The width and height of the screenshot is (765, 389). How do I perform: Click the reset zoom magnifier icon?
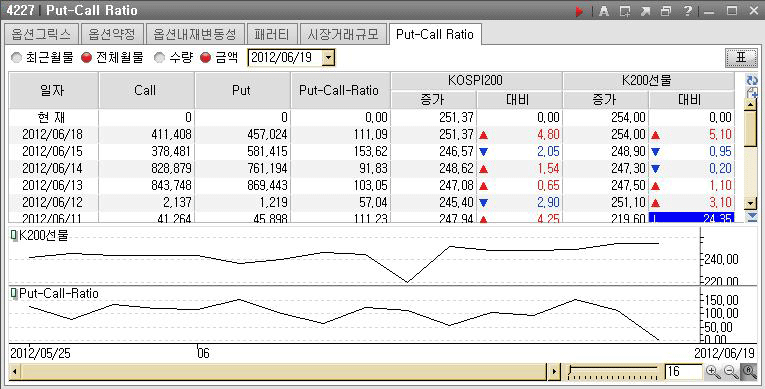click(x=749, y=372)
